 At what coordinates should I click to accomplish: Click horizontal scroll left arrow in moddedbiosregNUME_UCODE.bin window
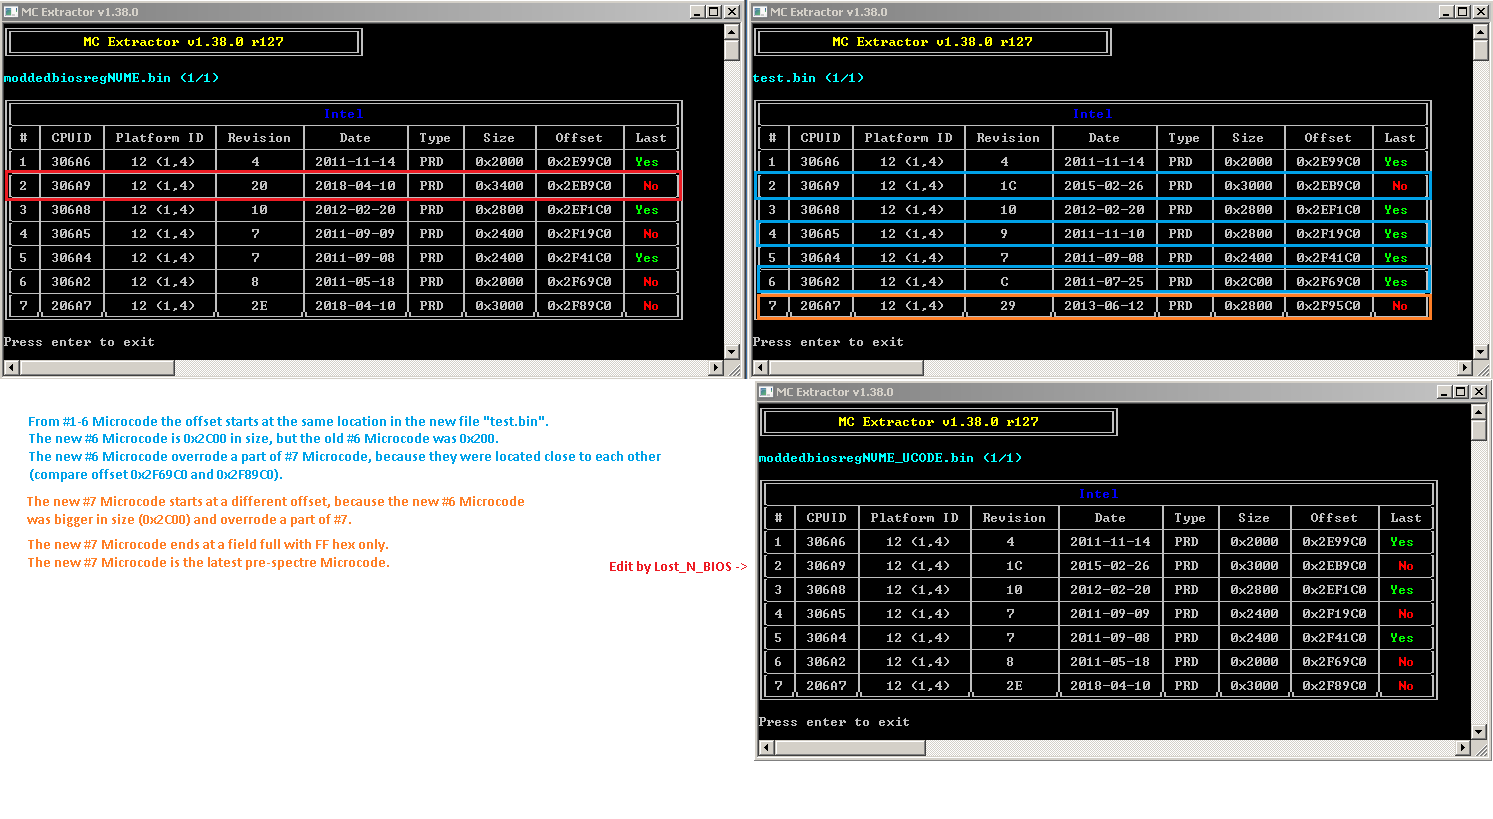click(766, 748)
